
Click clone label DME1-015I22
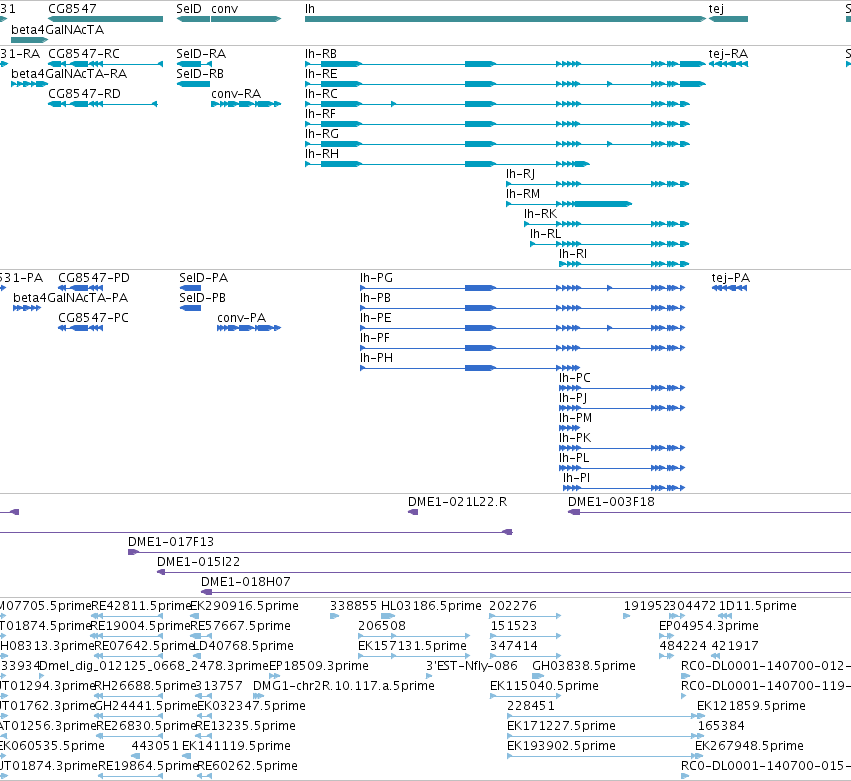(198, 562)
